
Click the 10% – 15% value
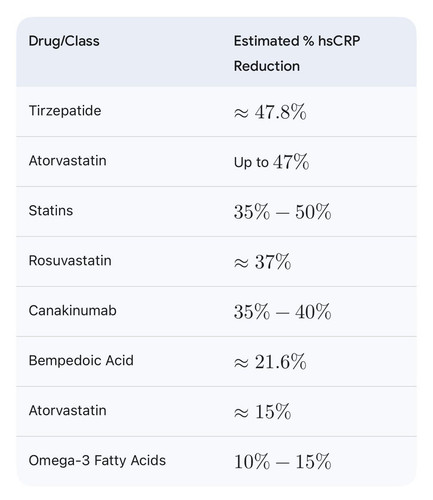click(x=283, y=462)
